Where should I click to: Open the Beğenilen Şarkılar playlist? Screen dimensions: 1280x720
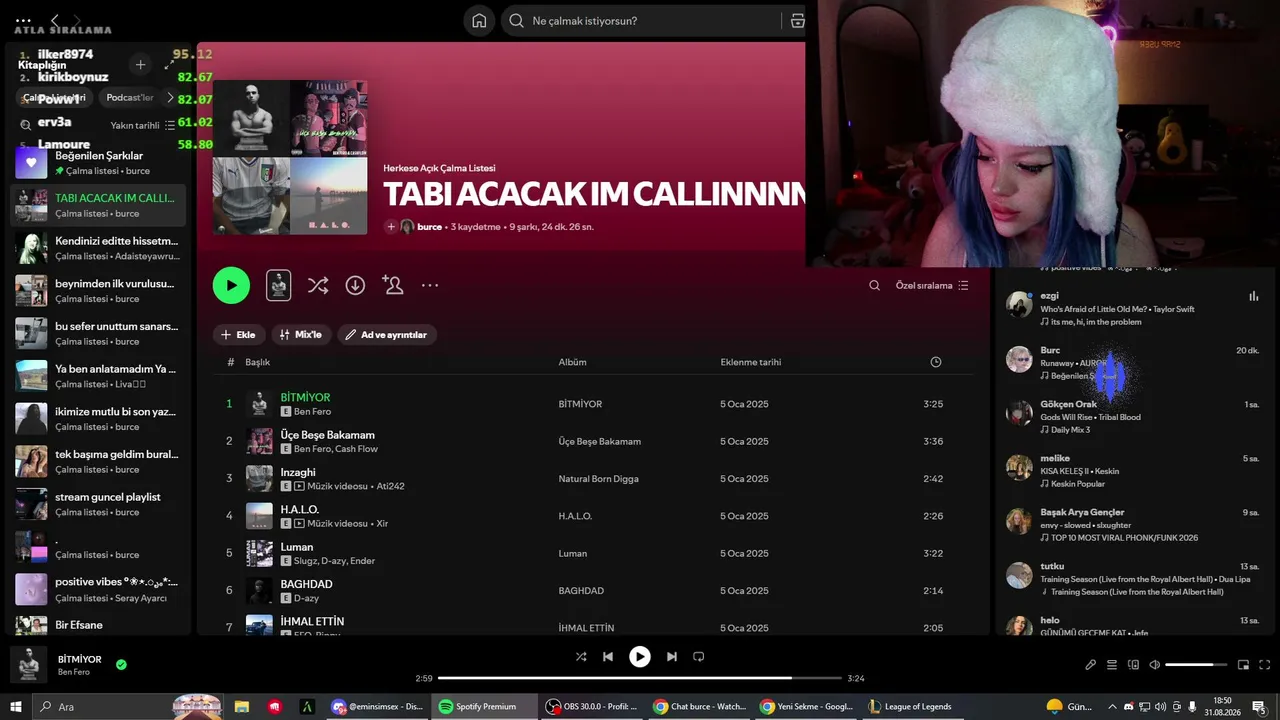coord(98,163)
